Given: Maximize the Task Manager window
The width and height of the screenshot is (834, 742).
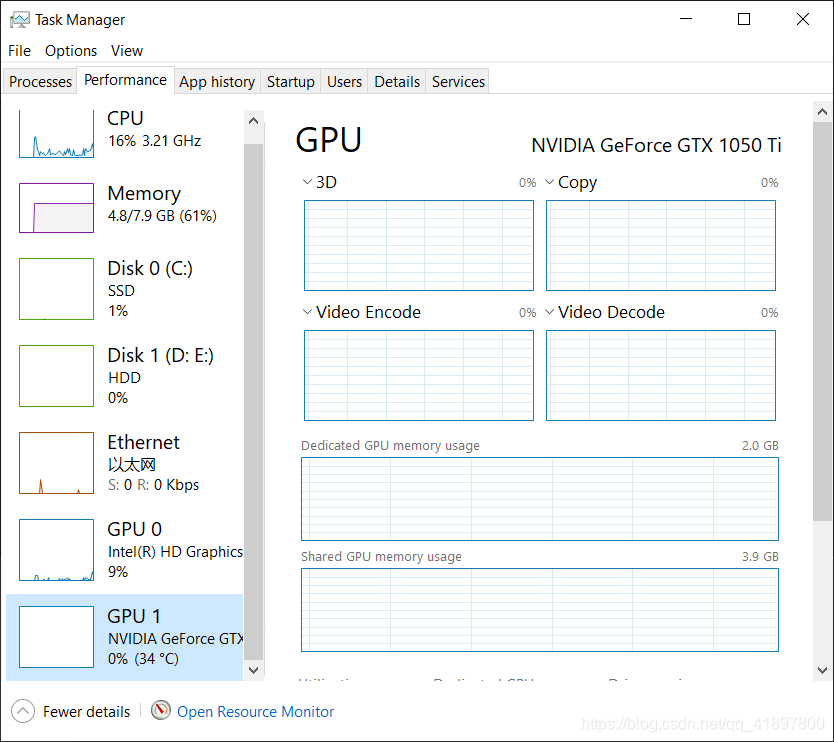Looking at the screenshot, I should [744, 19].
